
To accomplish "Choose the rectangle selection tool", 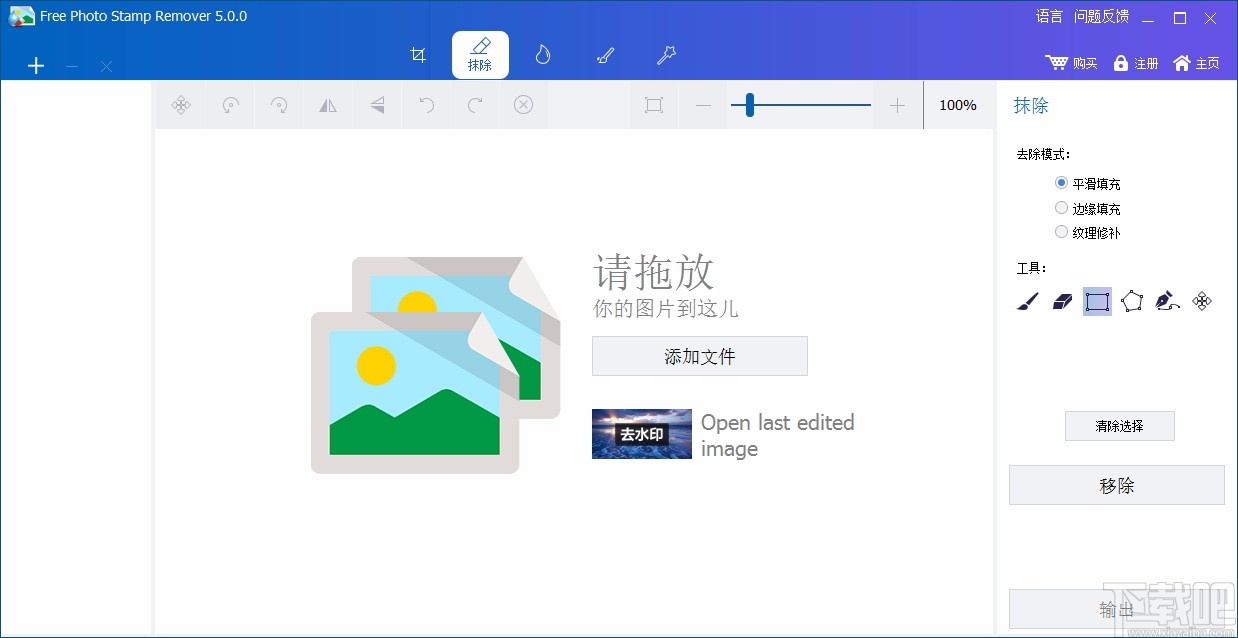I will coord(1097,301).
